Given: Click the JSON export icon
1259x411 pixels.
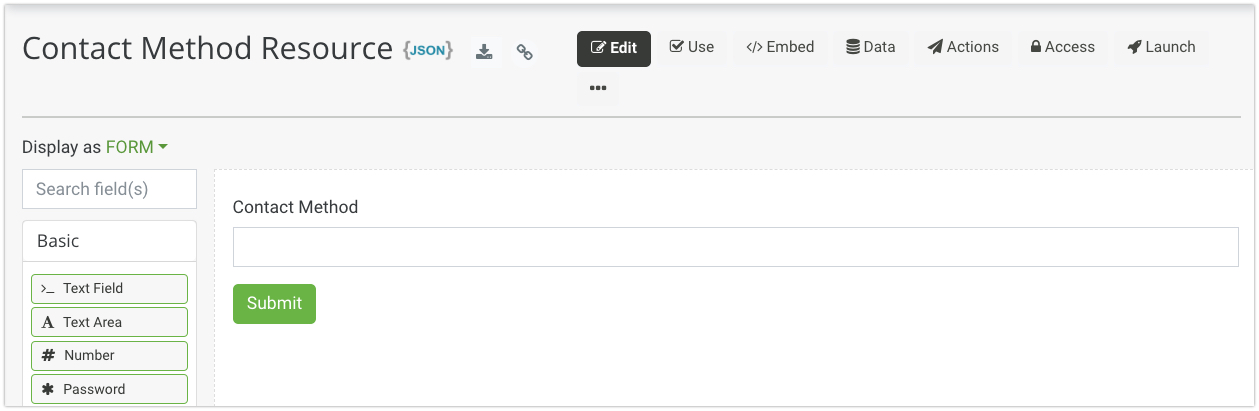Looking at the screenshot, I should click(428, 50).
